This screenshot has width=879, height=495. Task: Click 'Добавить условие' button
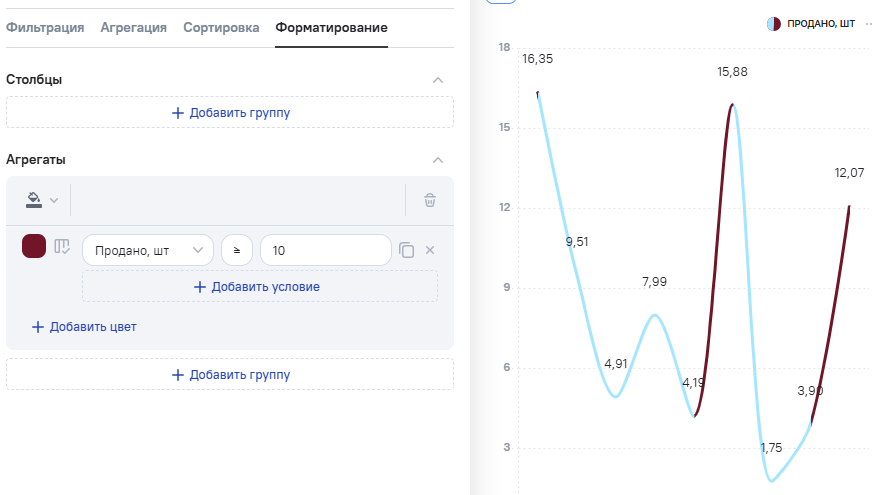click(260, 286)
